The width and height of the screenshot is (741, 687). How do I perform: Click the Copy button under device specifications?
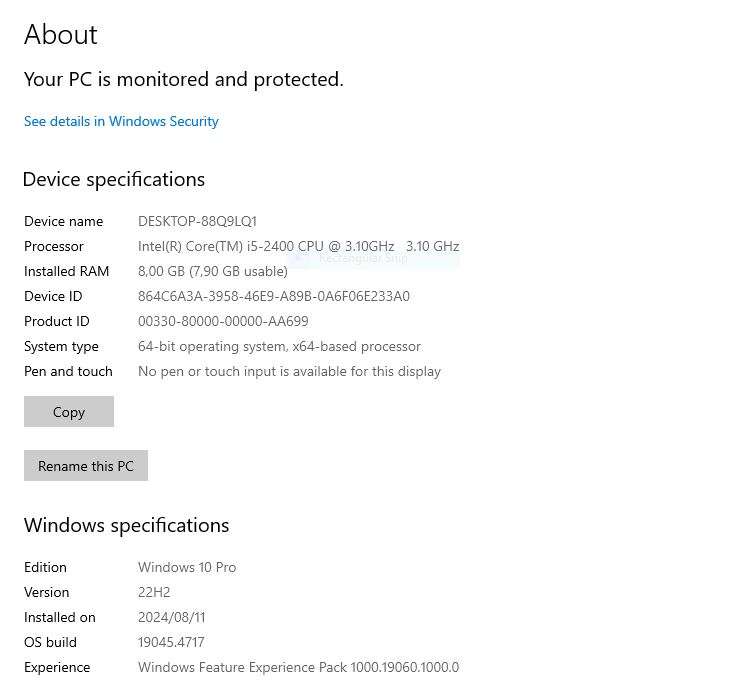click(69, 412)
